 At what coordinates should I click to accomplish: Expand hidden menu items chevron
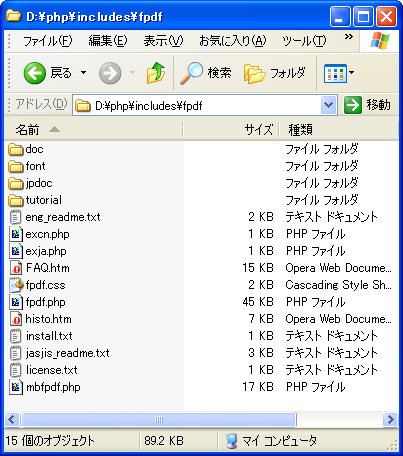tap(349, 36)
